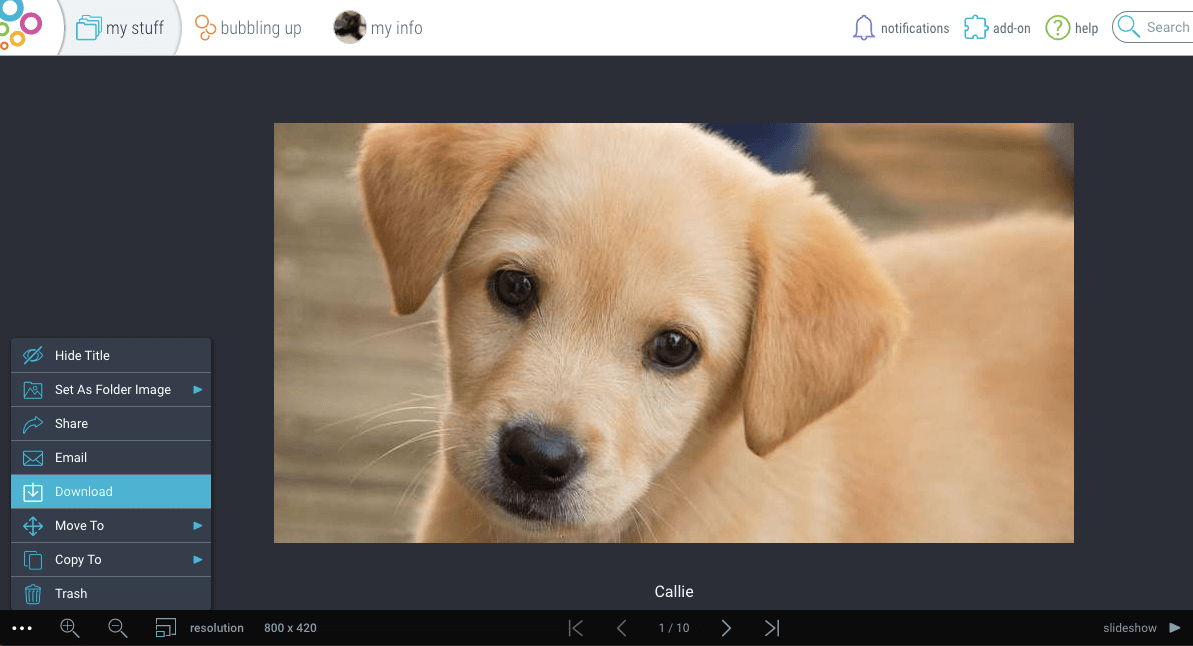Choose Move To menu entry
Image resolution: width=1193 pixels, height=646 pixels.
(x=111, y=526)
